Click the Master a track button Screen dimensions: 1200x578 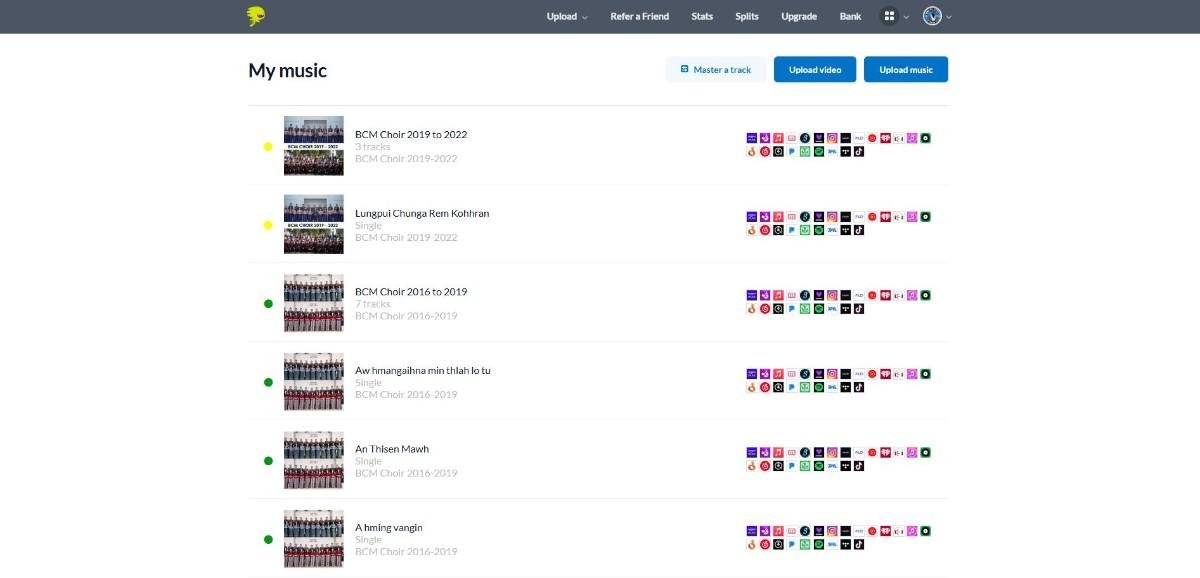point(716,70)
